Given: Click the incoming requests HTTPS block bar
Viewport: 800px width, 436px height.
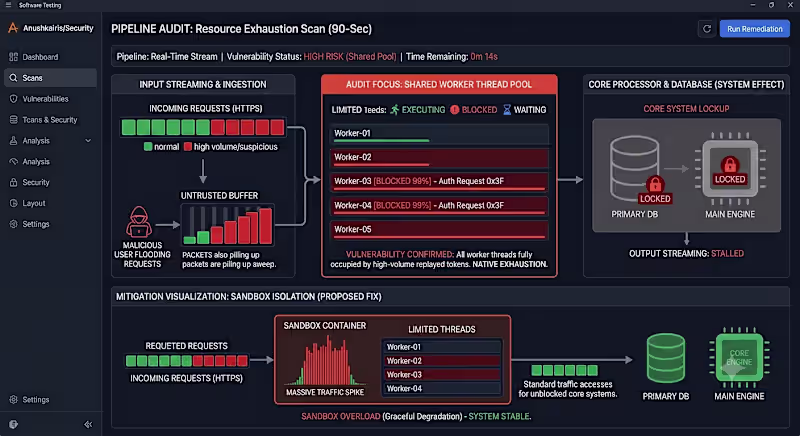Looking at the screenshot, I should point(203,127).
